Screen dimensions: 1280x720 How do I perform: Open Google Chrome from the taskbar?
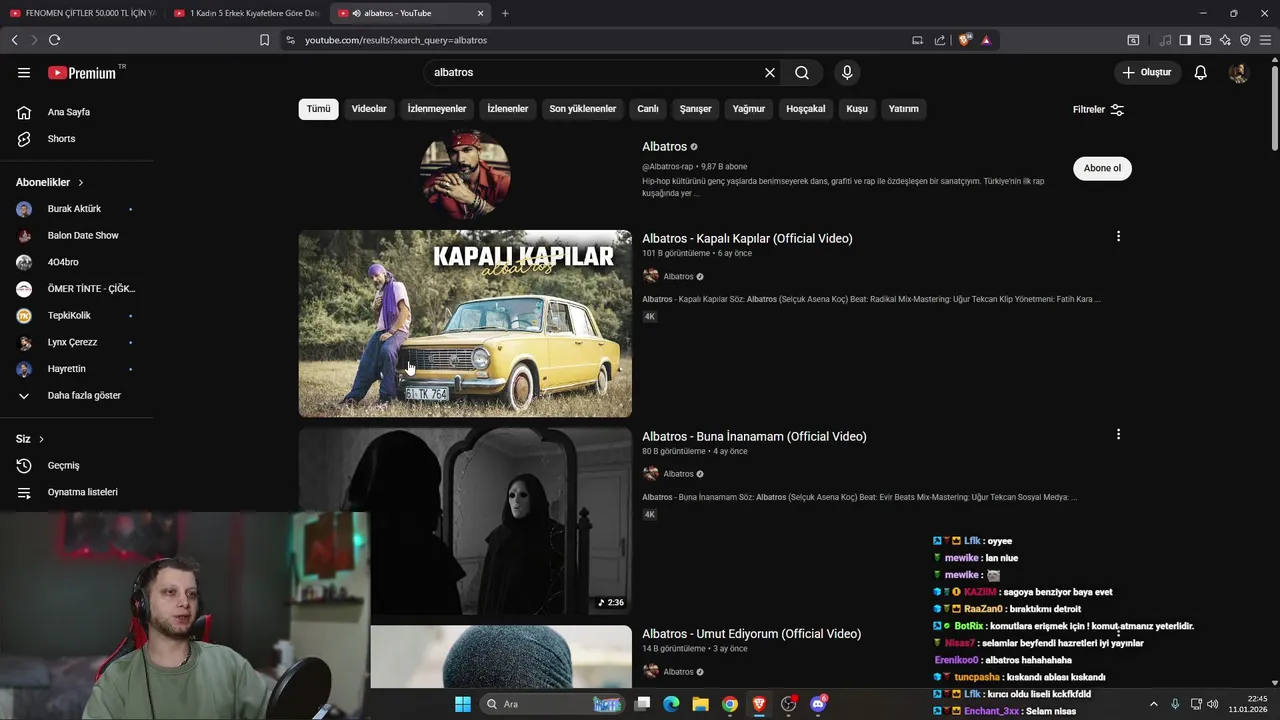(x=730, y=704)
